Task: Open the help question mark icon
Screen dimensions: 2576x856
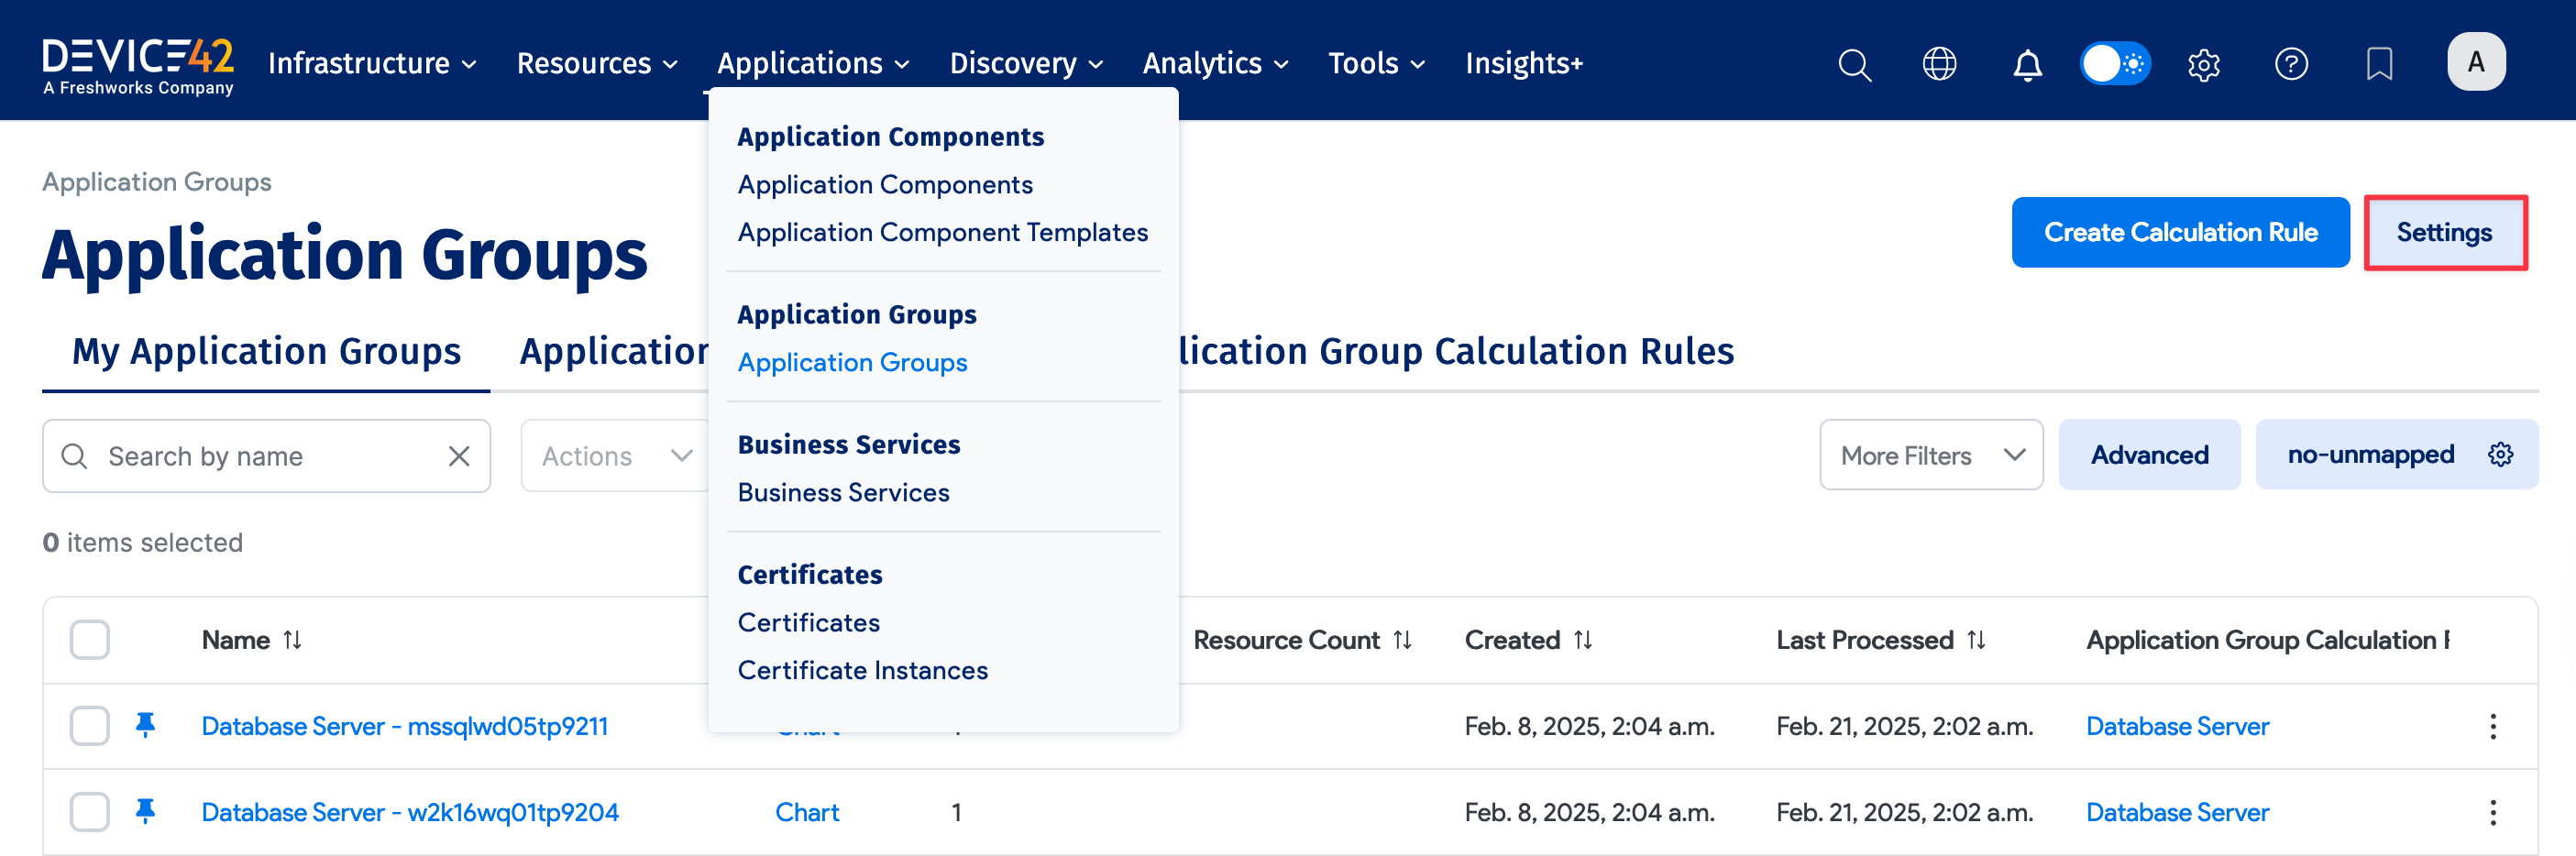Action: (2292, 63)
